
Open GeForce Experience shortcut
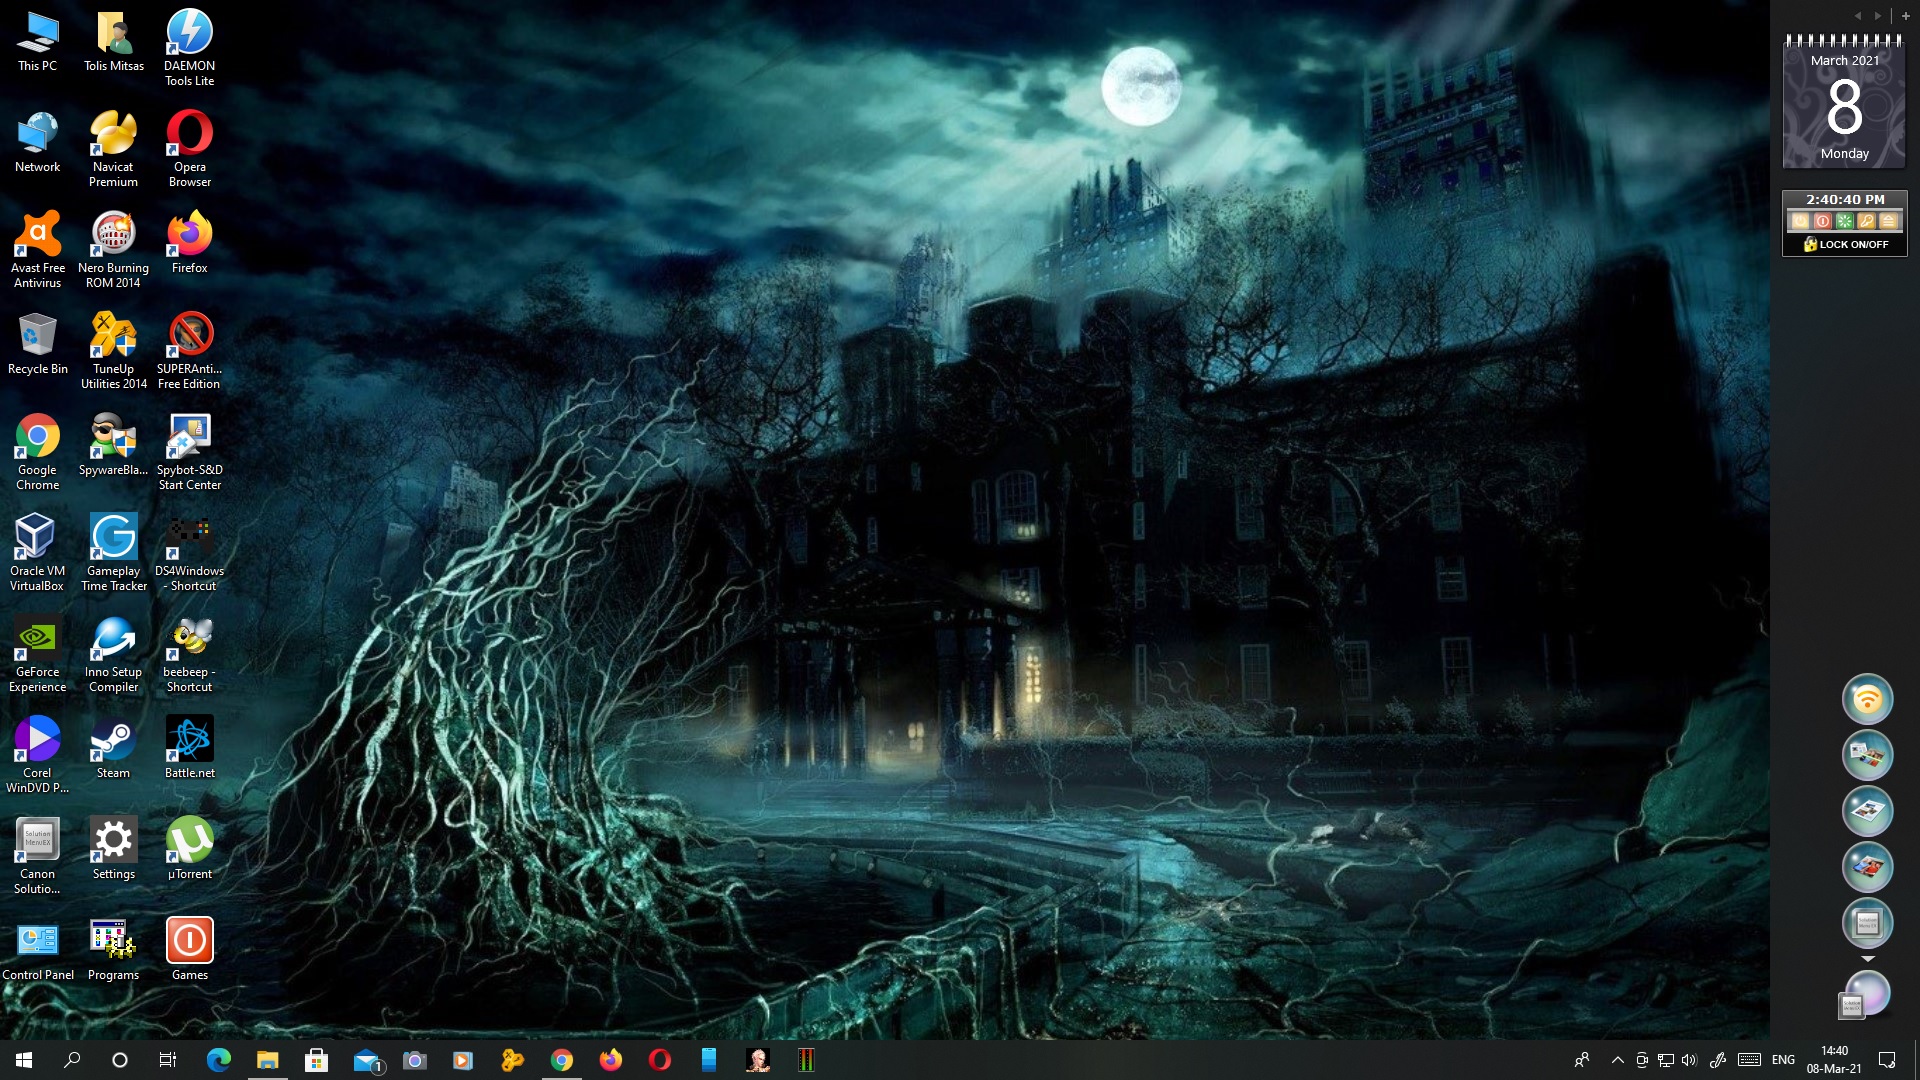38,654
